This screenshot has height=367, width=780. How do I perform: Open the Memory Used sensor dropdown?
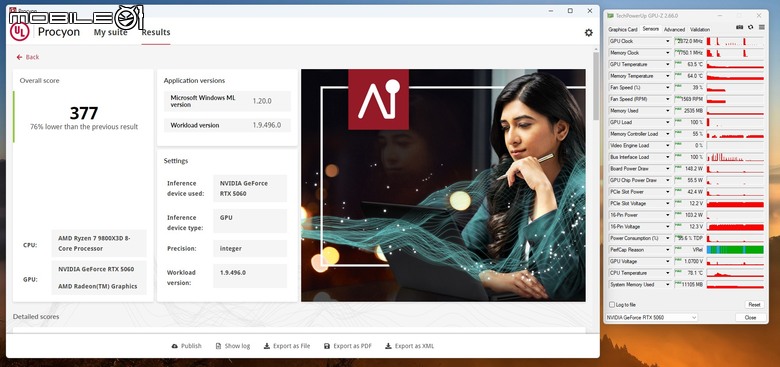(x=668, y=111)
